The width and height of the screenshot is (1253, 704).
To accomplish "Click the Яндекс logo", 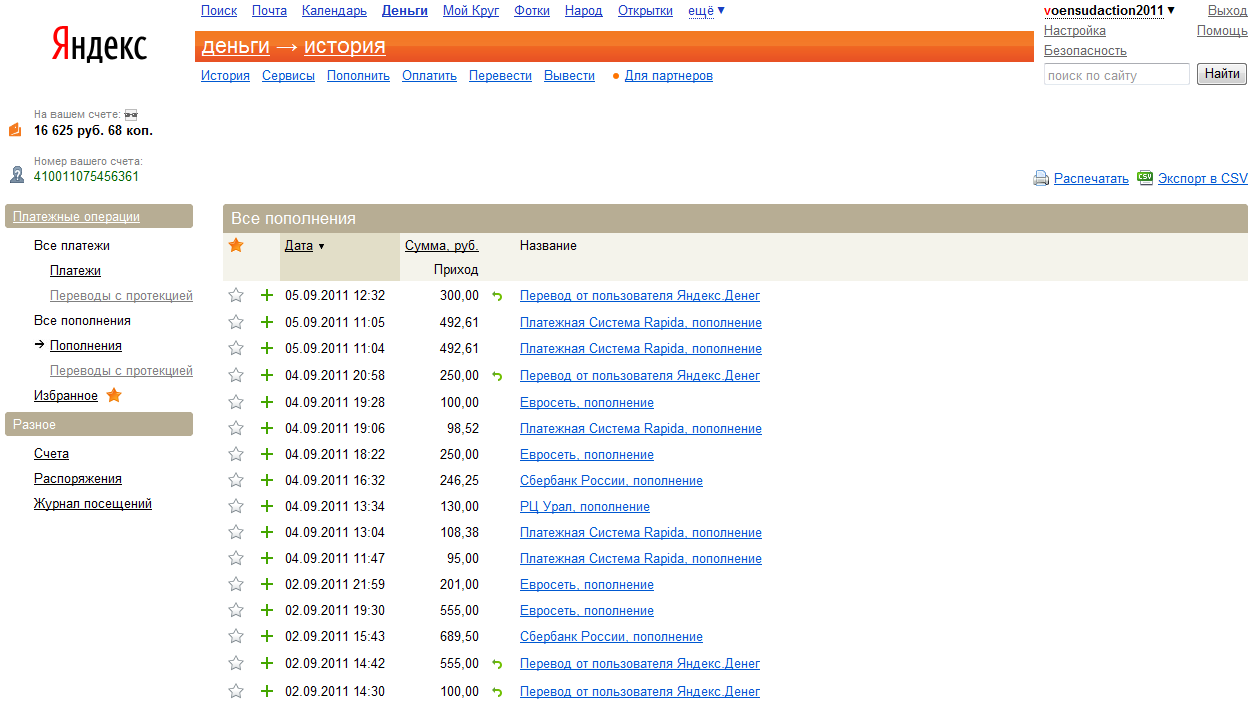I will tap(99, 45).
